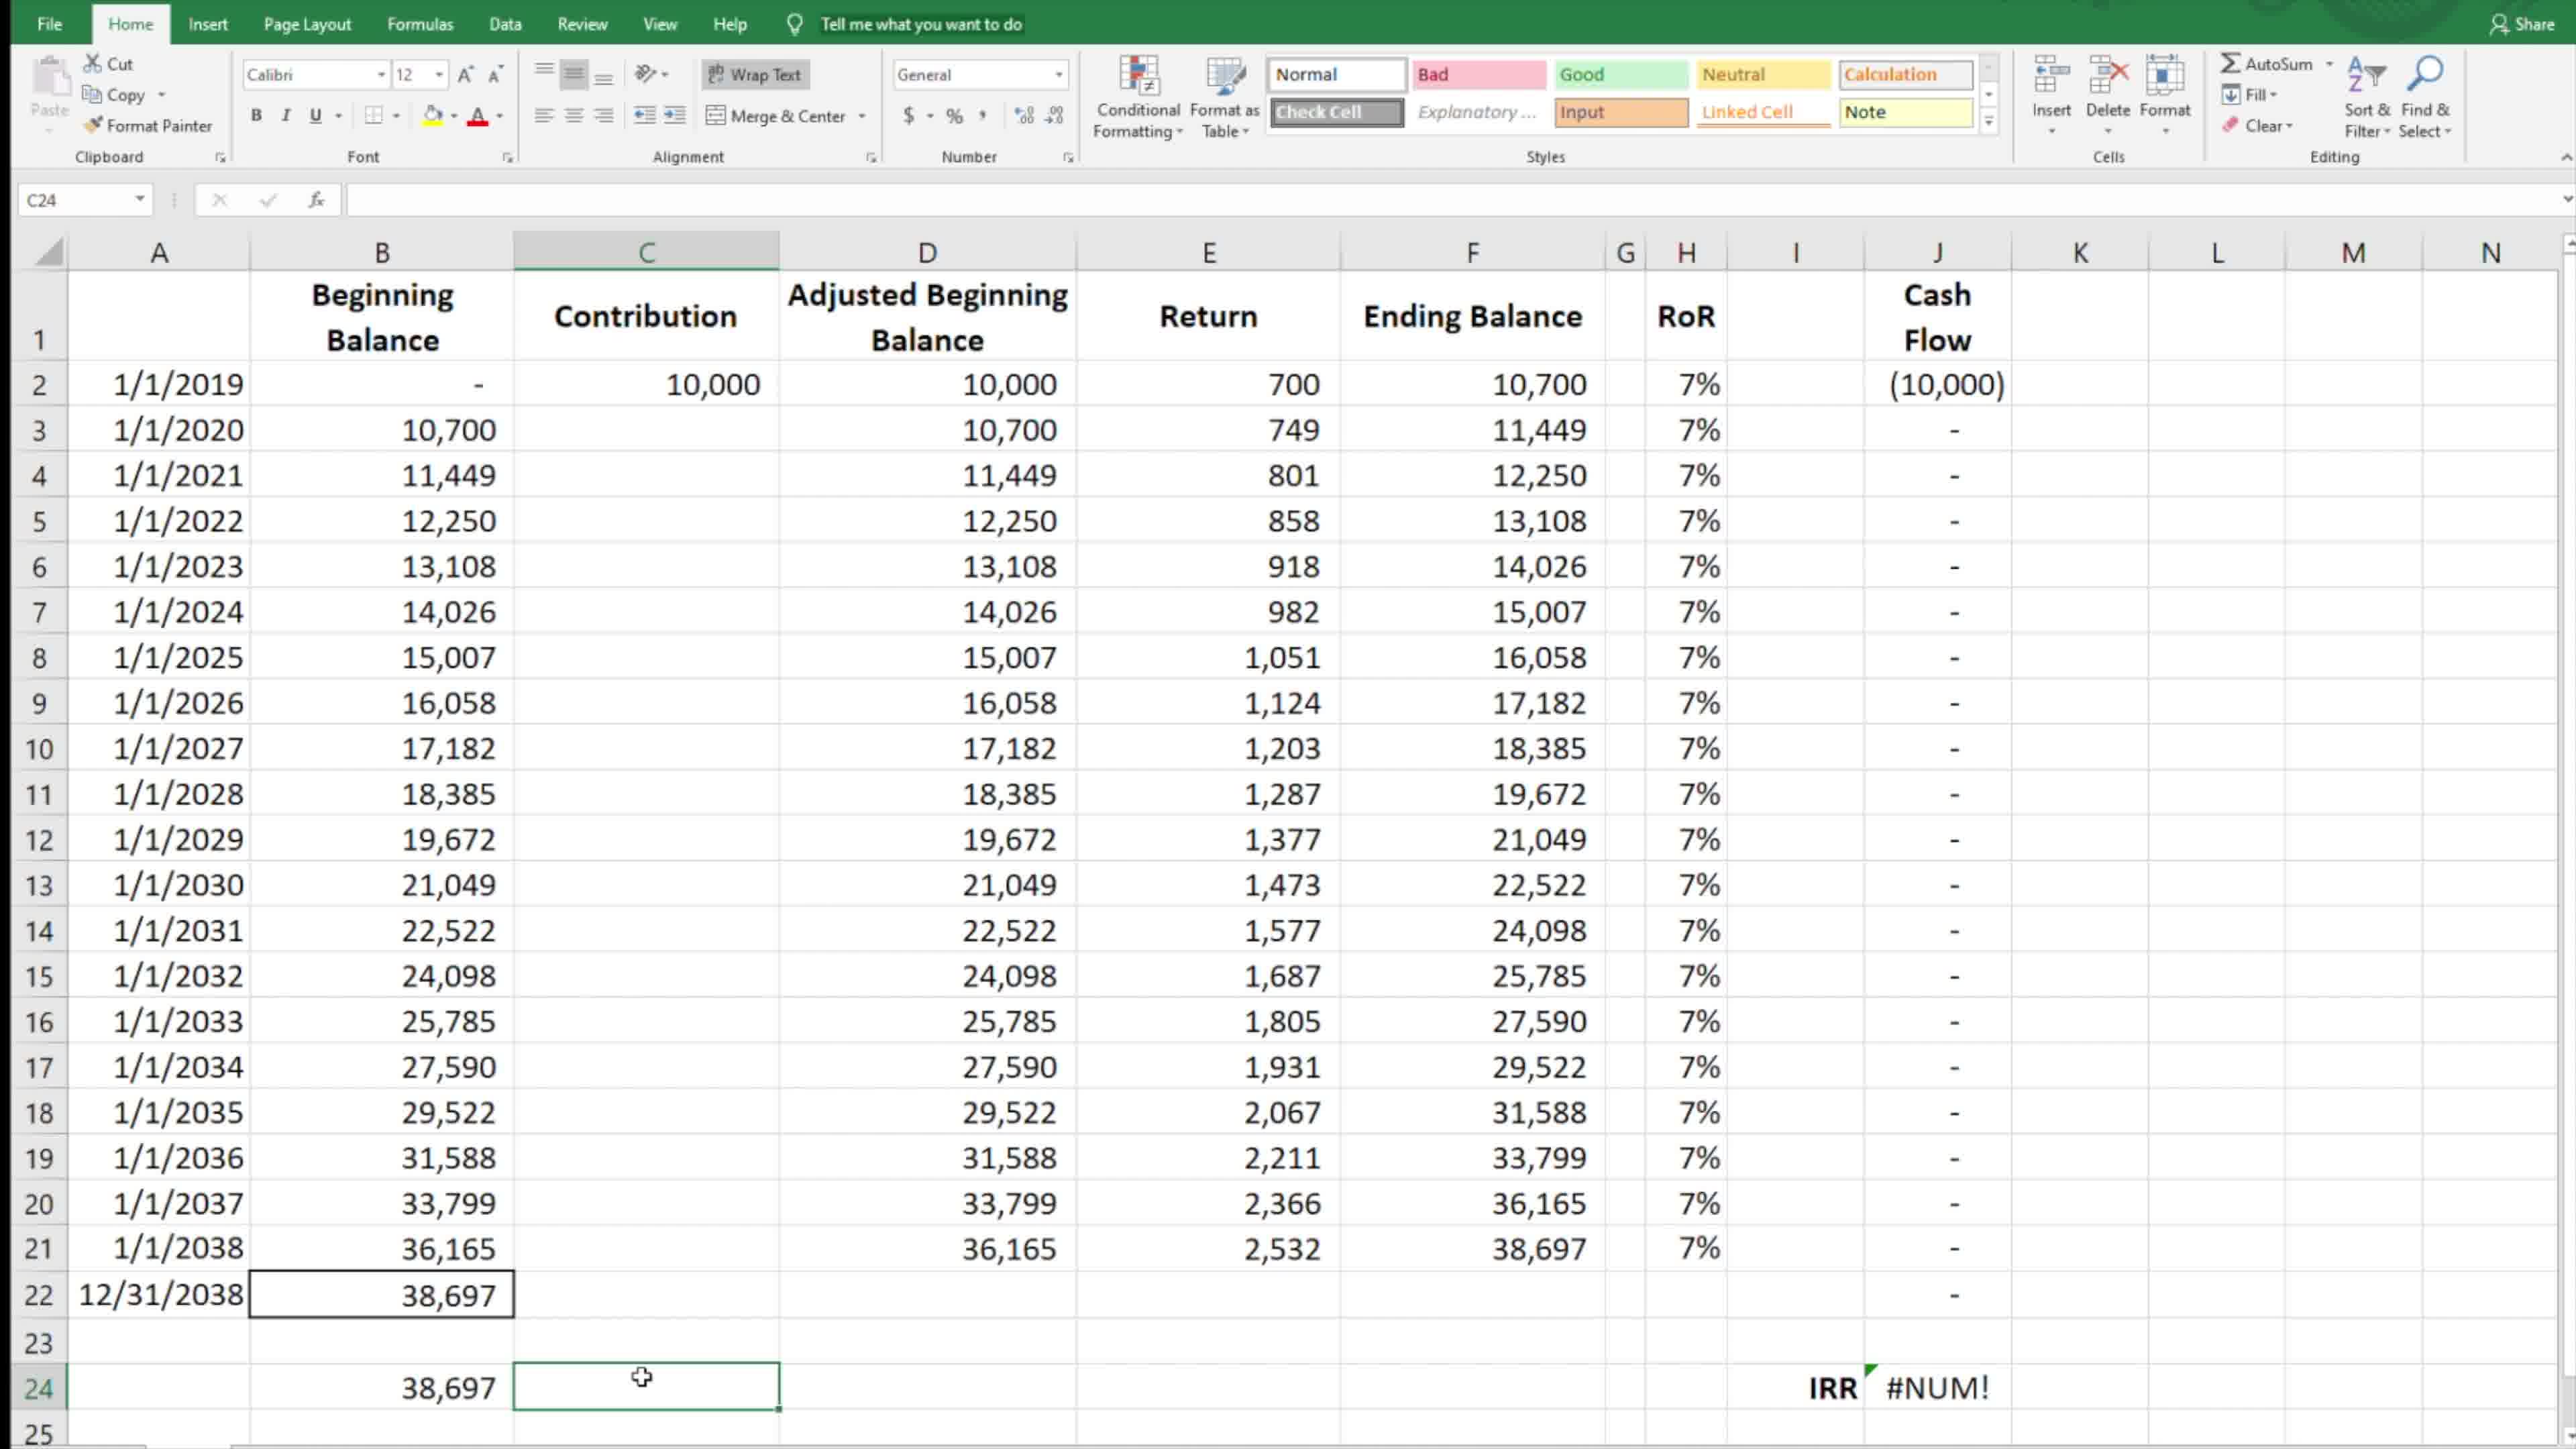Click the Increase Font Size icon
2576x1449 pixels.
pyautogui.click(x=465, y=74)
